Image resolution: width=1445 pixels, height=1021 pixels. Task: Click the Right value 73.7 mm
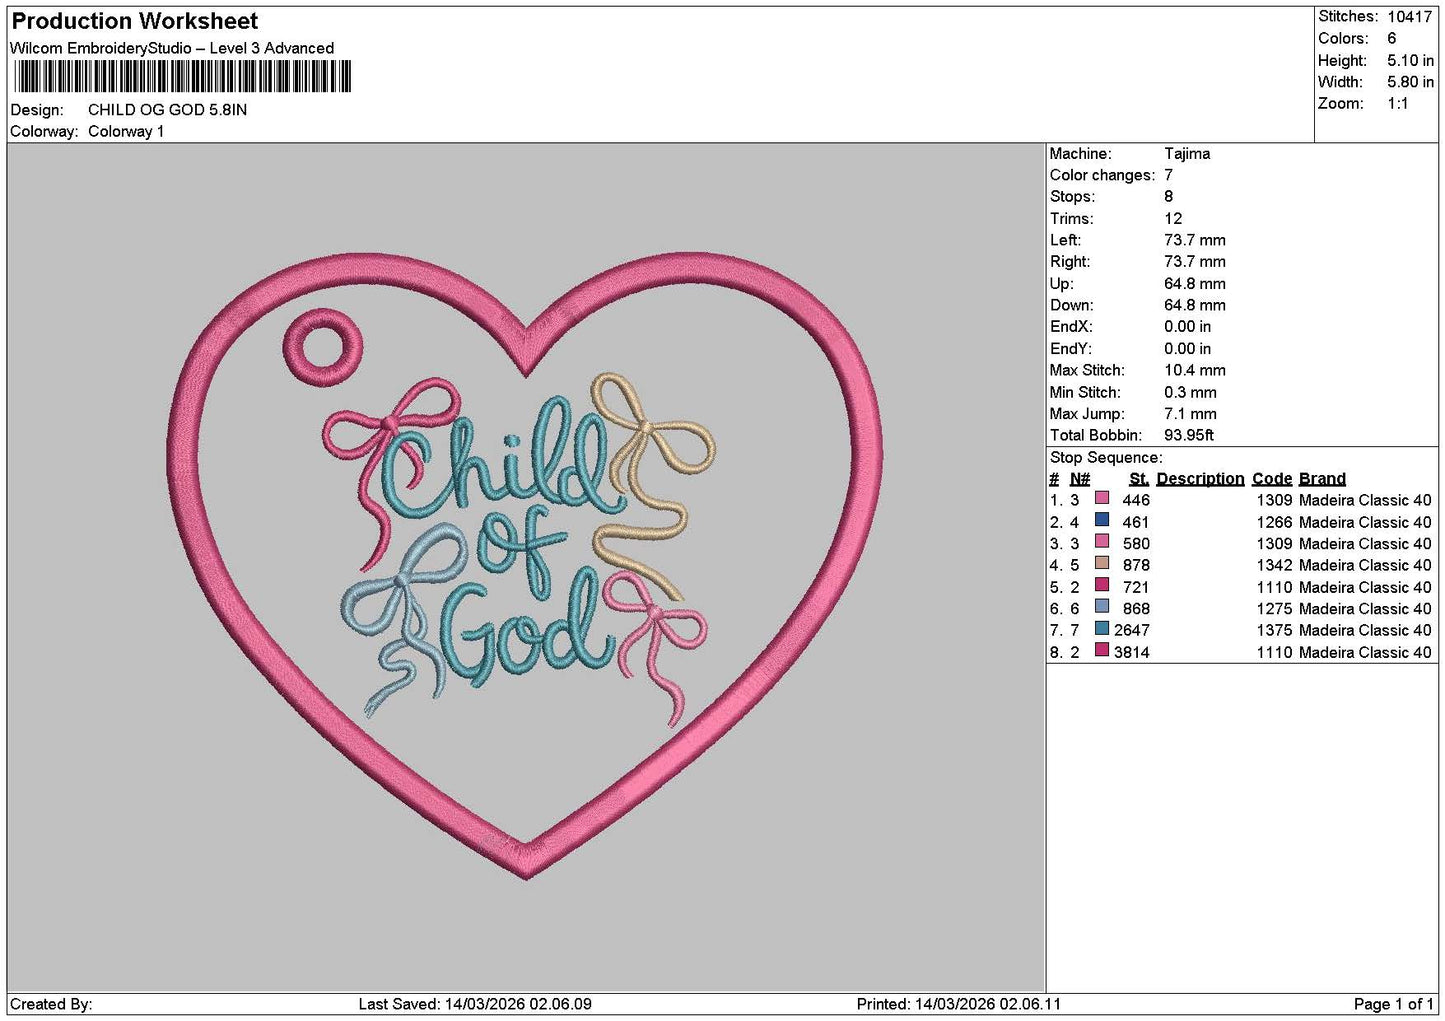click(1195, 262)
